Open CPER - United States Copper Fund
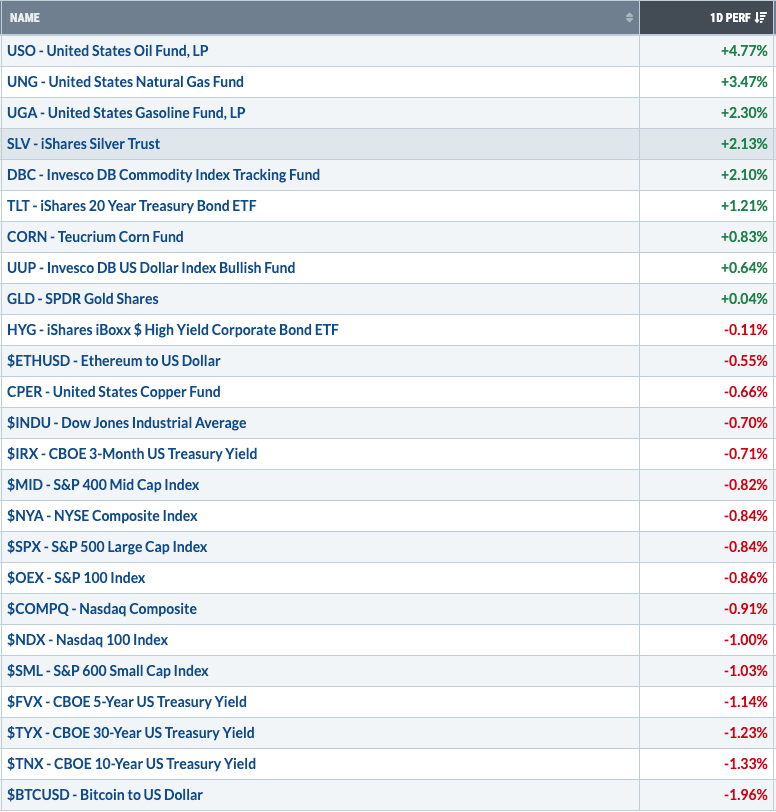The width and height of the screenshot is (776, 812). pyautogui.click(x=114, y=392)
